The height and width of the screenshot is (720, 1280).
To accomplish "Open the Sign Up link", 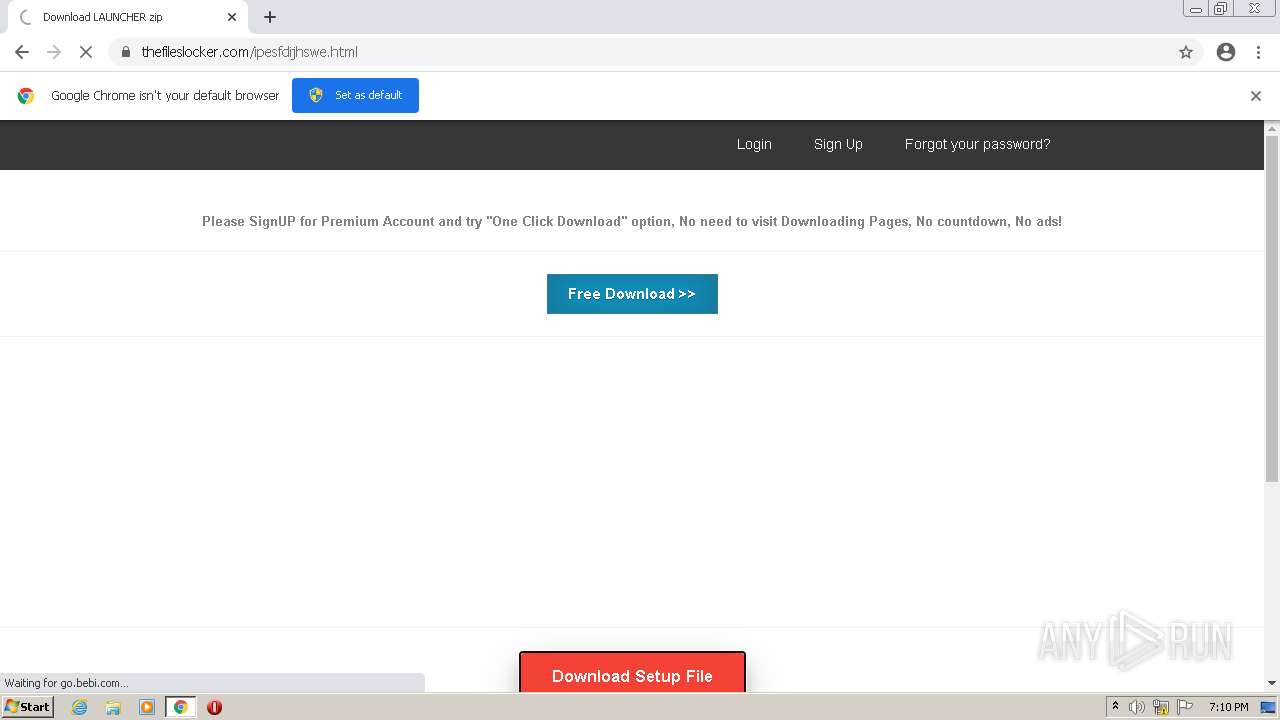I will click(x=838, y=144).
